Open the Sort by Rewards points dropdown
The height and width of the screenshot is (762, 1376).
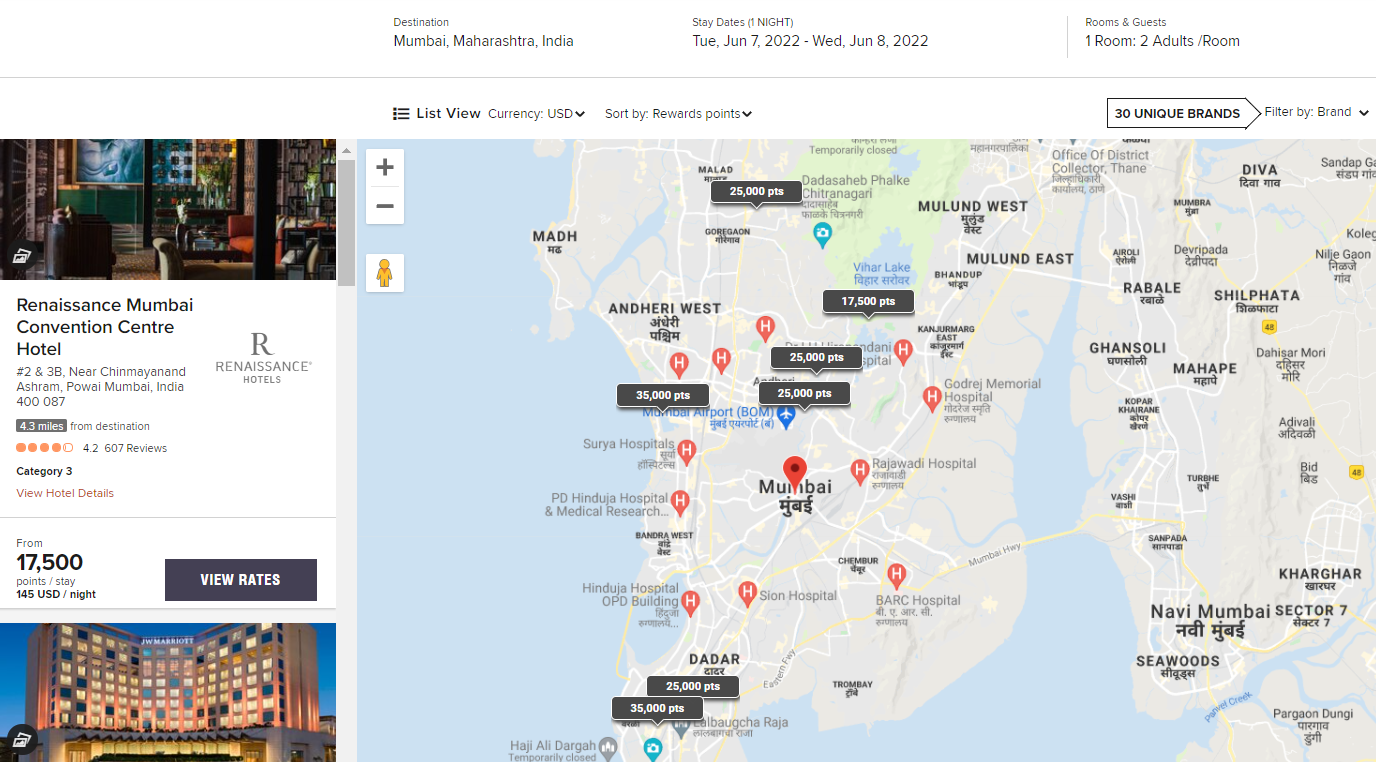pos(678,114)
